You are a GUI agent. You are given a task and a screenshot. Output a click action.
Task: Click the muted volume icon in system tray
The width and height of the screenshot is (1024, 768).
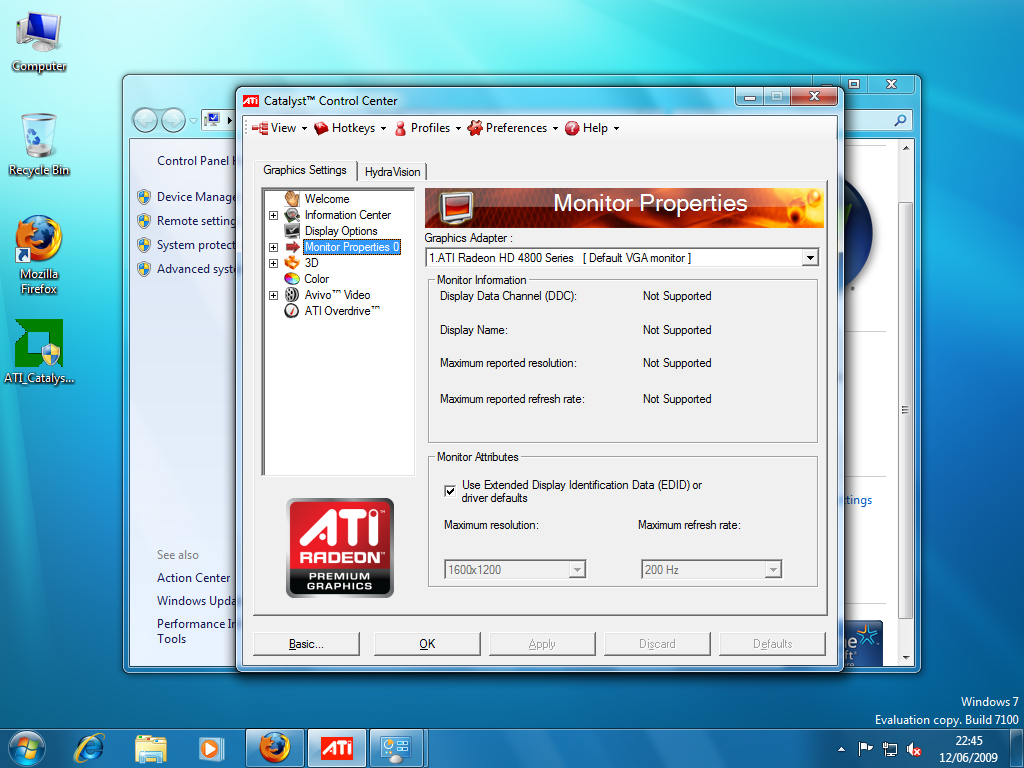(x=913, y=748)
